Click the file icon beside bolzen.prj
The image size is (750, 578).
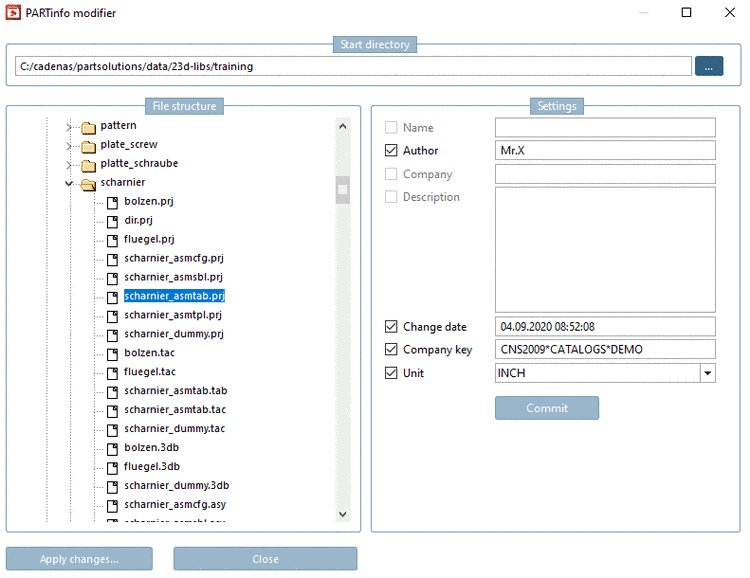point(112,203)
